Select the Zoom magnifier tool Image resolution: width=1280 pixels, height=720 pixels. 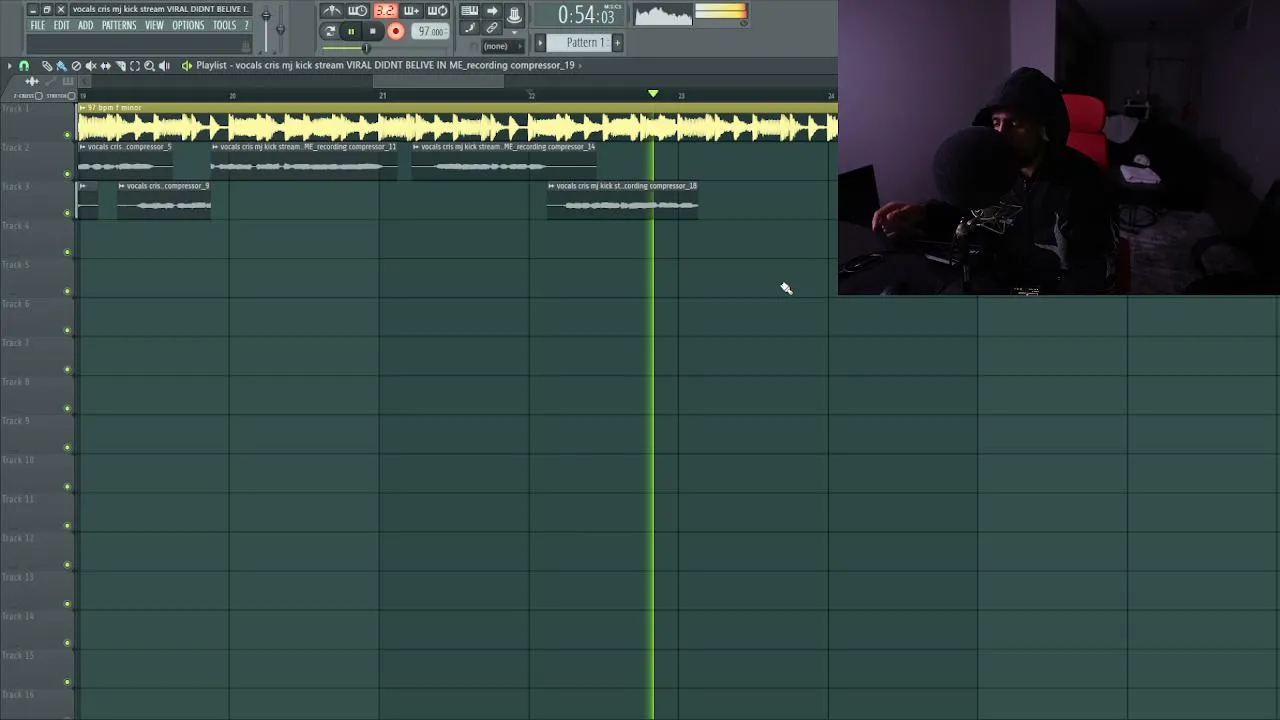point(150,66)
